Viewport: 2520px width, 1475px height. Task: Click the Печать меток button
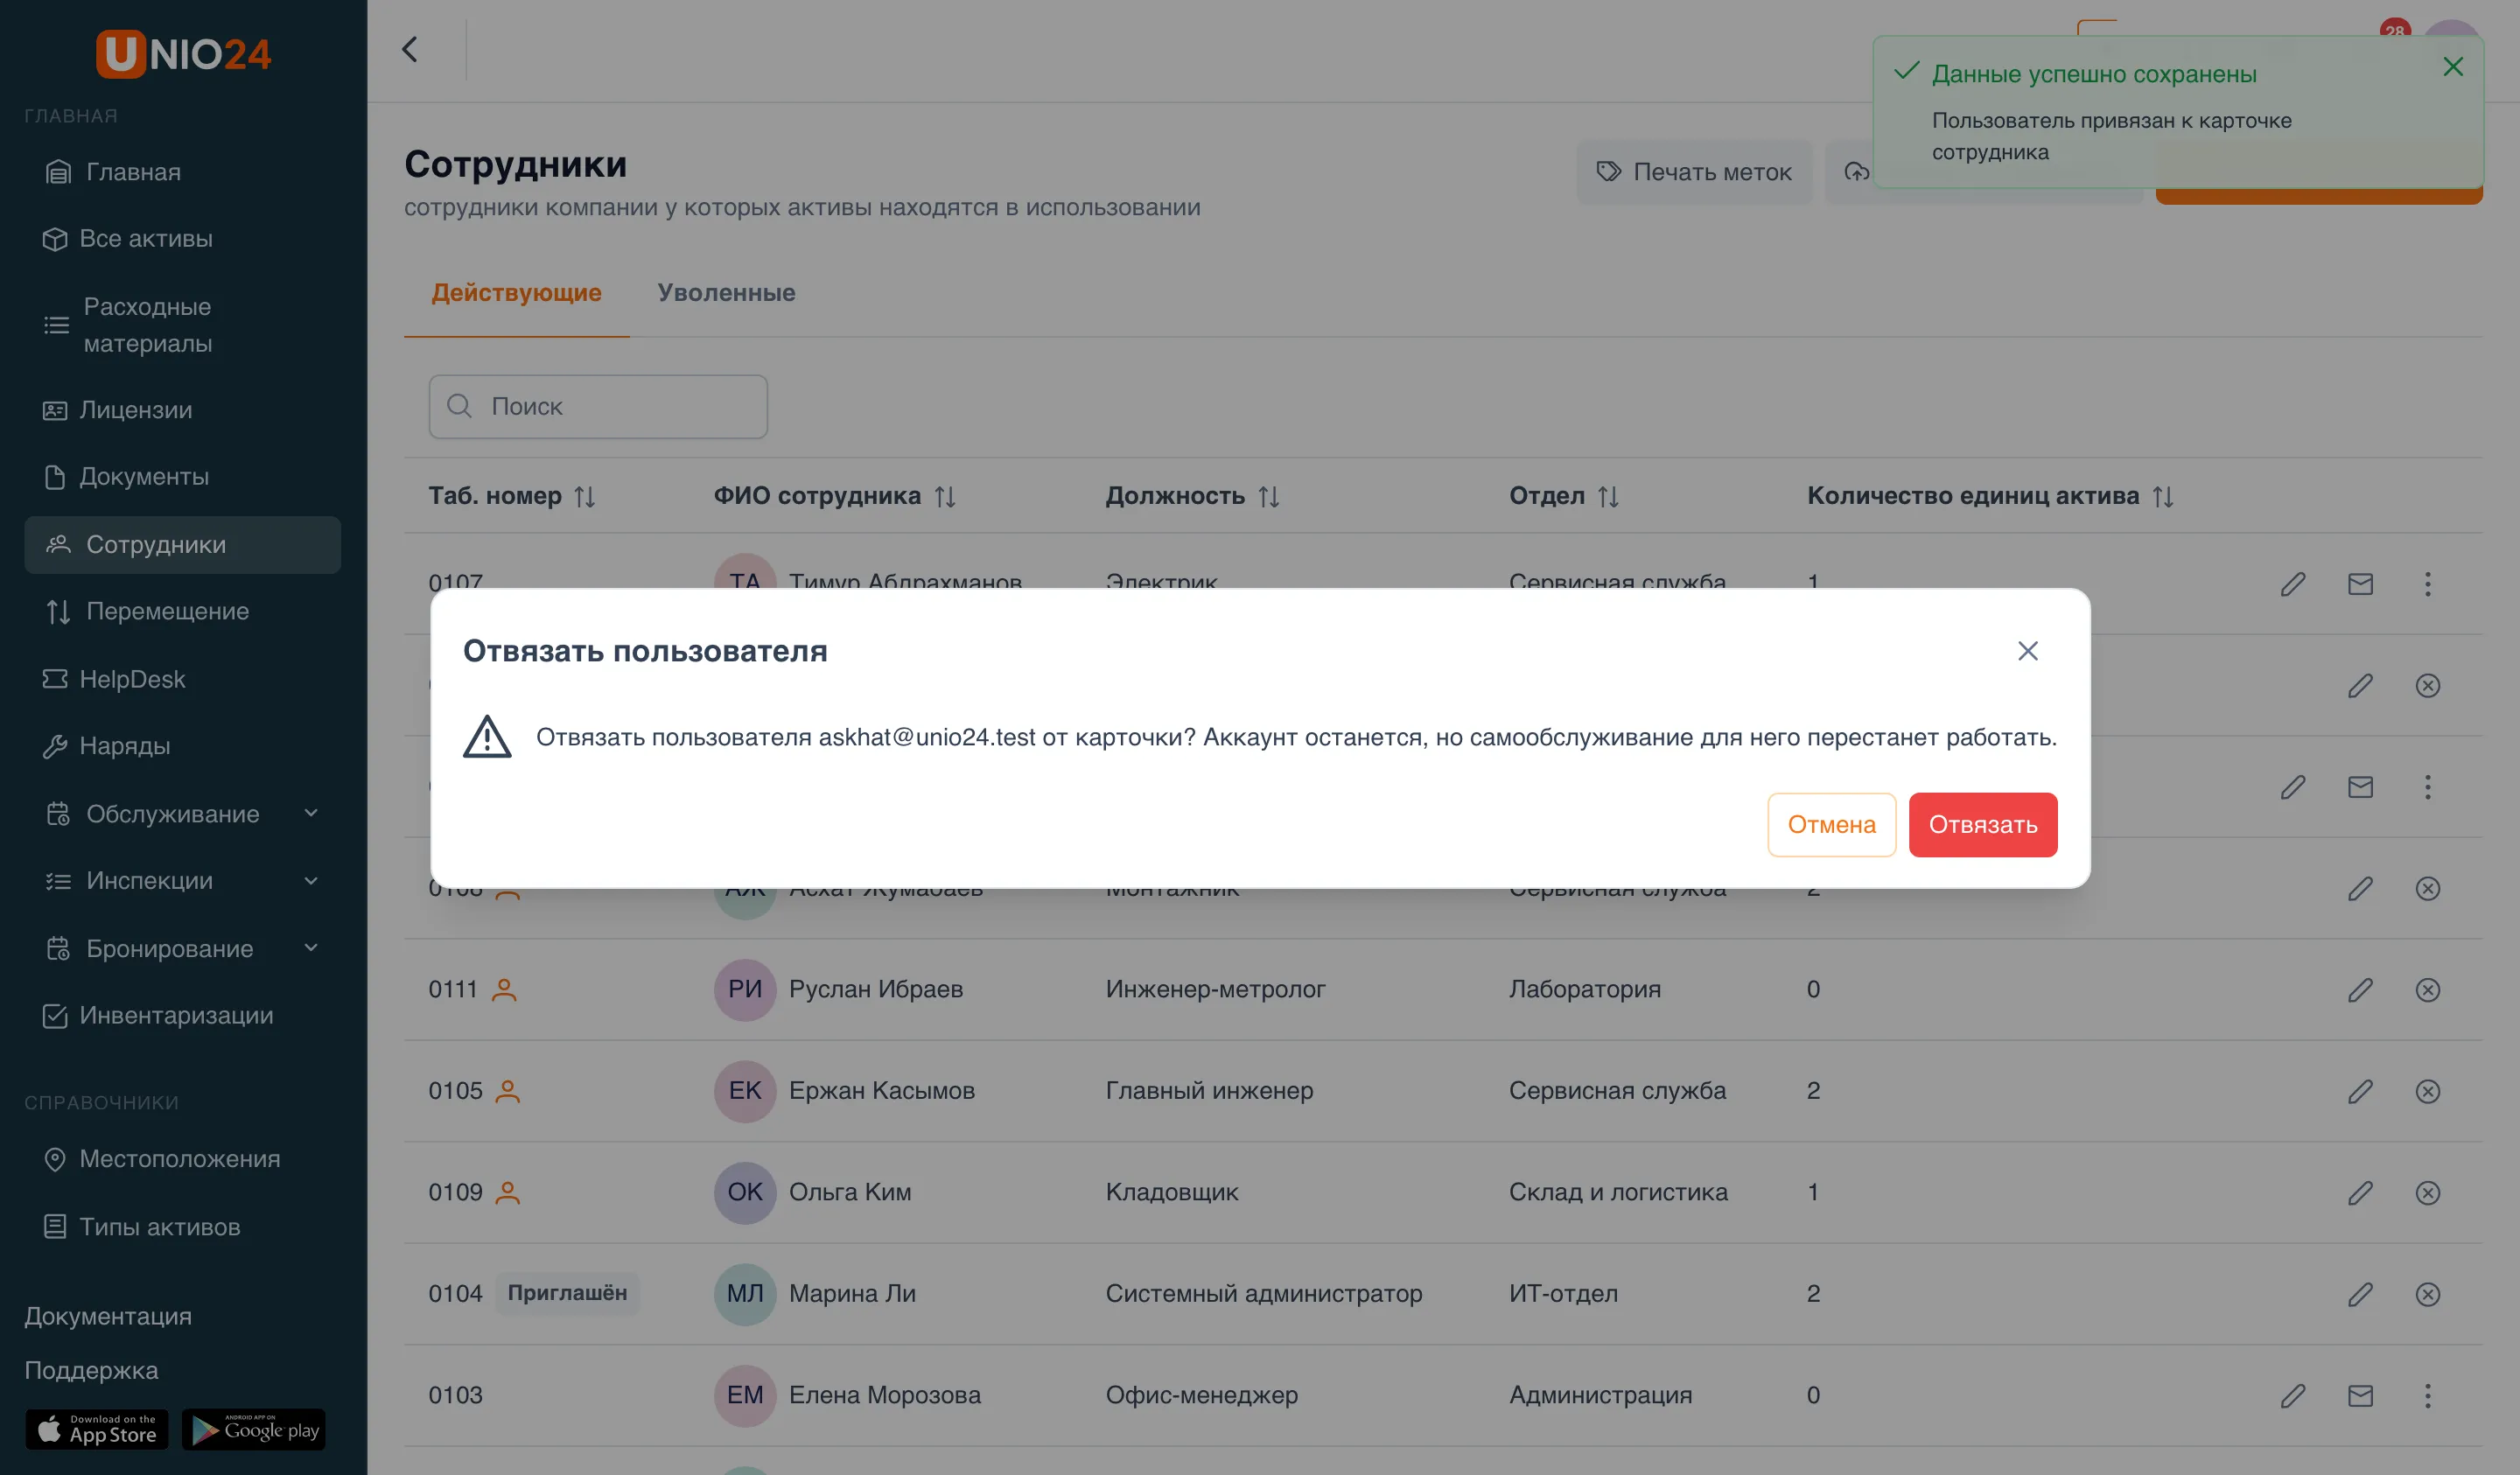point(1694,172)
